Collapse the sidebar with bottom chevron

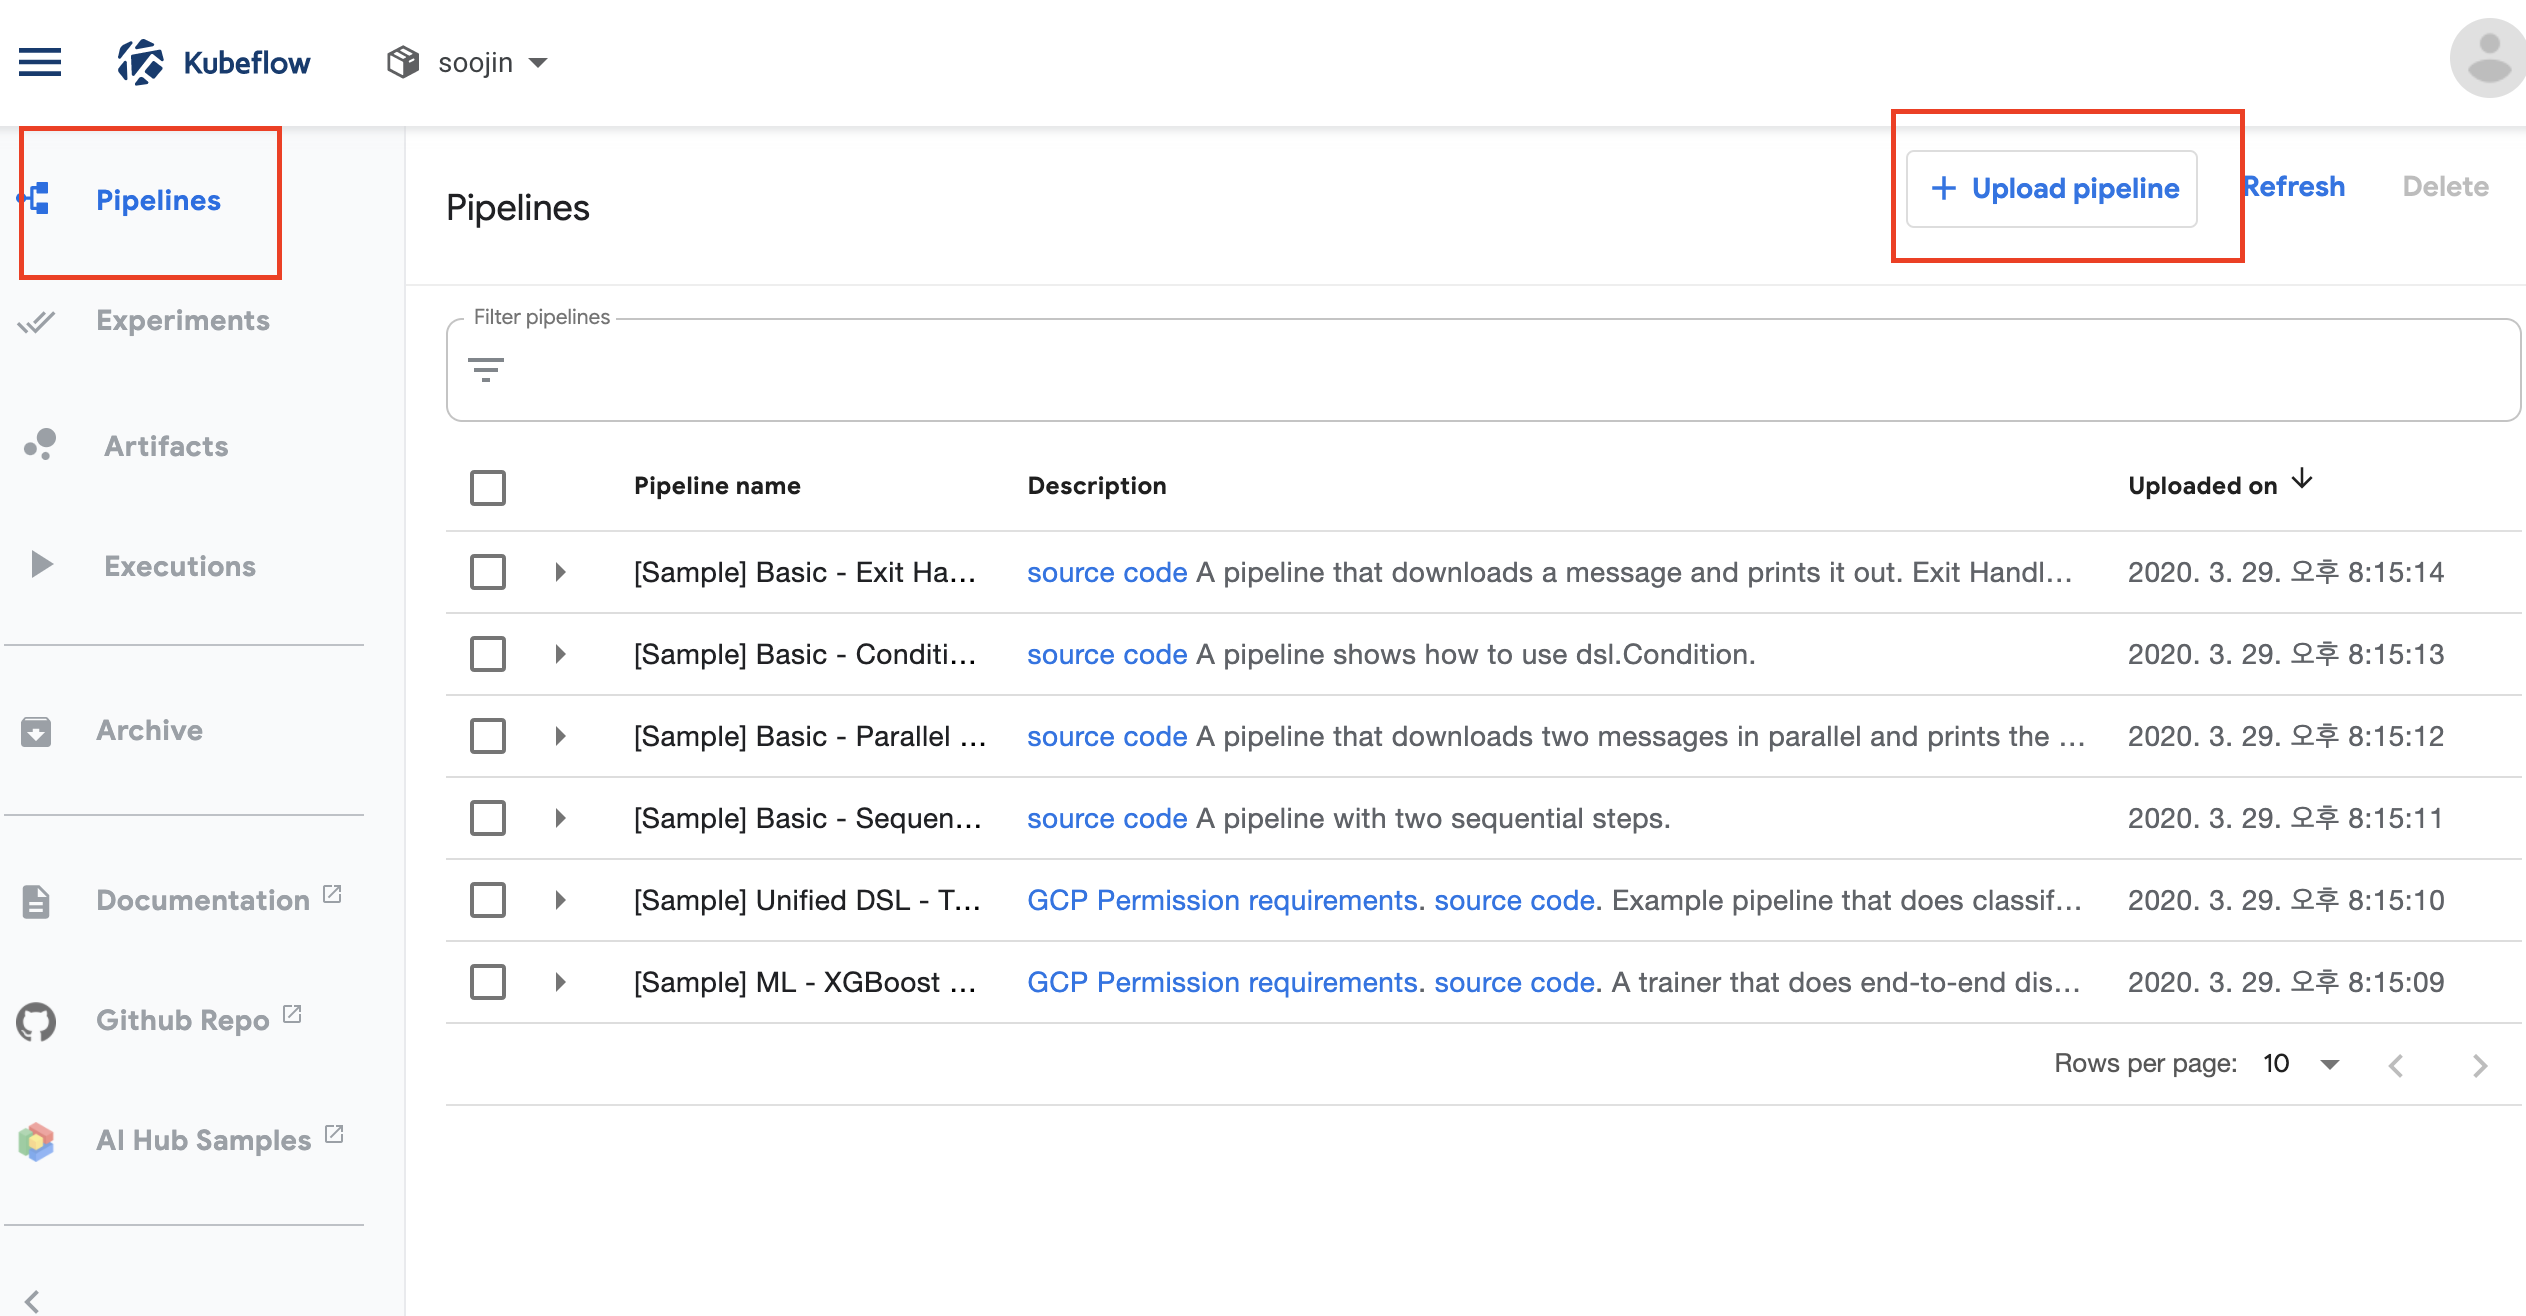[33, 1300]
